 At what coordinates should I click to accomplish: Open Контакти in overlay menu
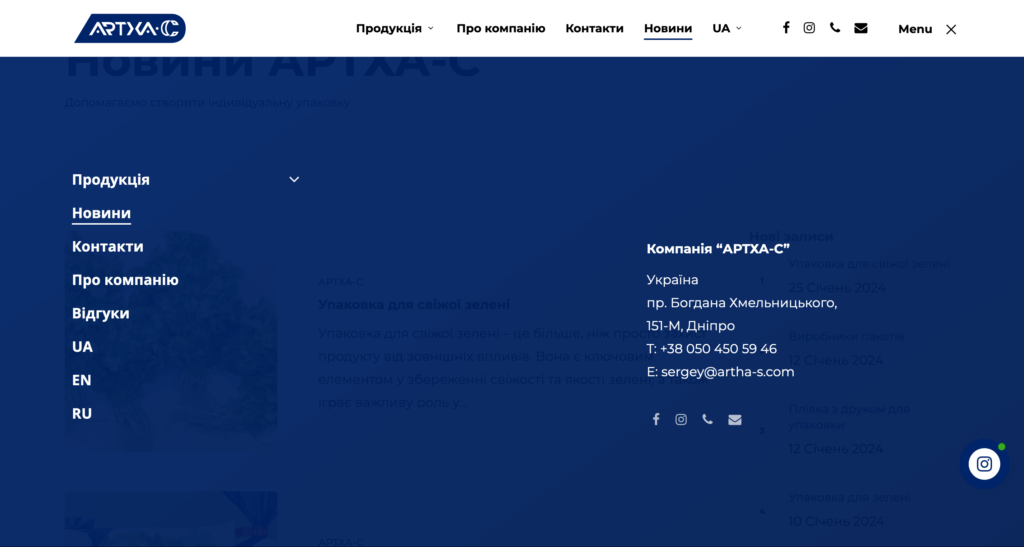[x=108, y=246]
